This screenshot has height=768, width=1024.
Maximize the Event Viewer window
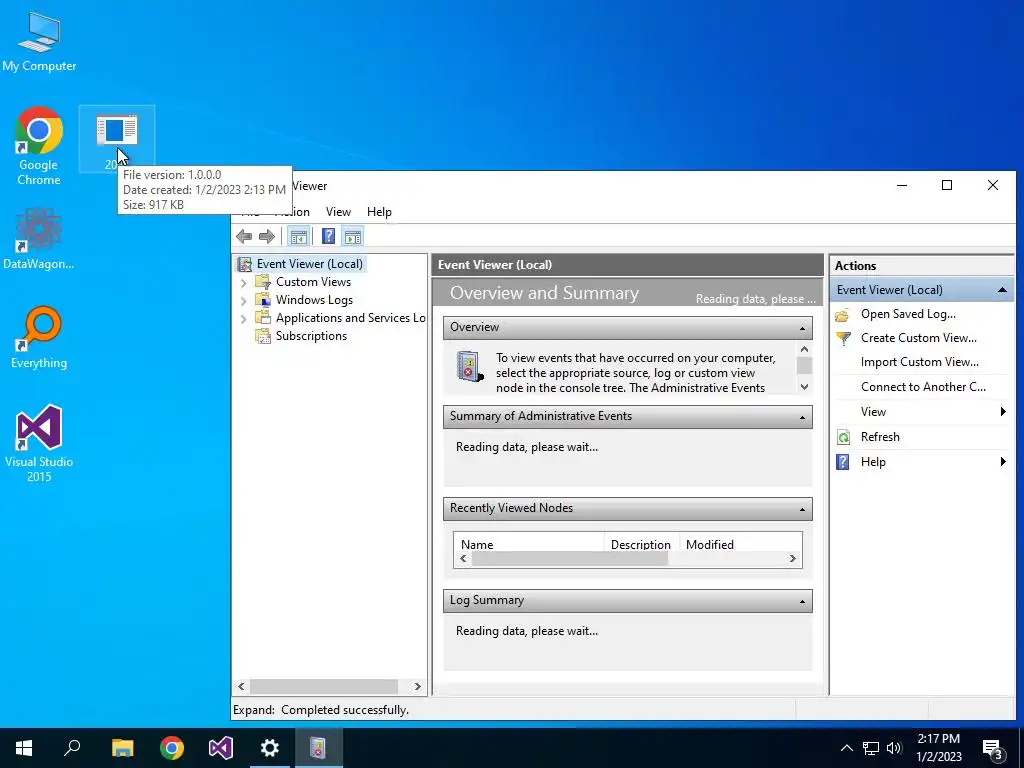pyautogui.click(x=947, y=185)
